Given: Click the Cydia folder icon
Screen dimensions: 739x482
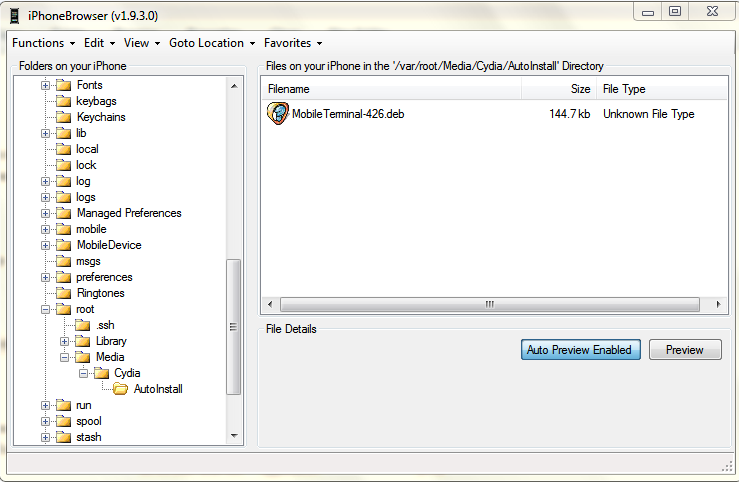Looking at the screenshot, I should pos(101,374).
